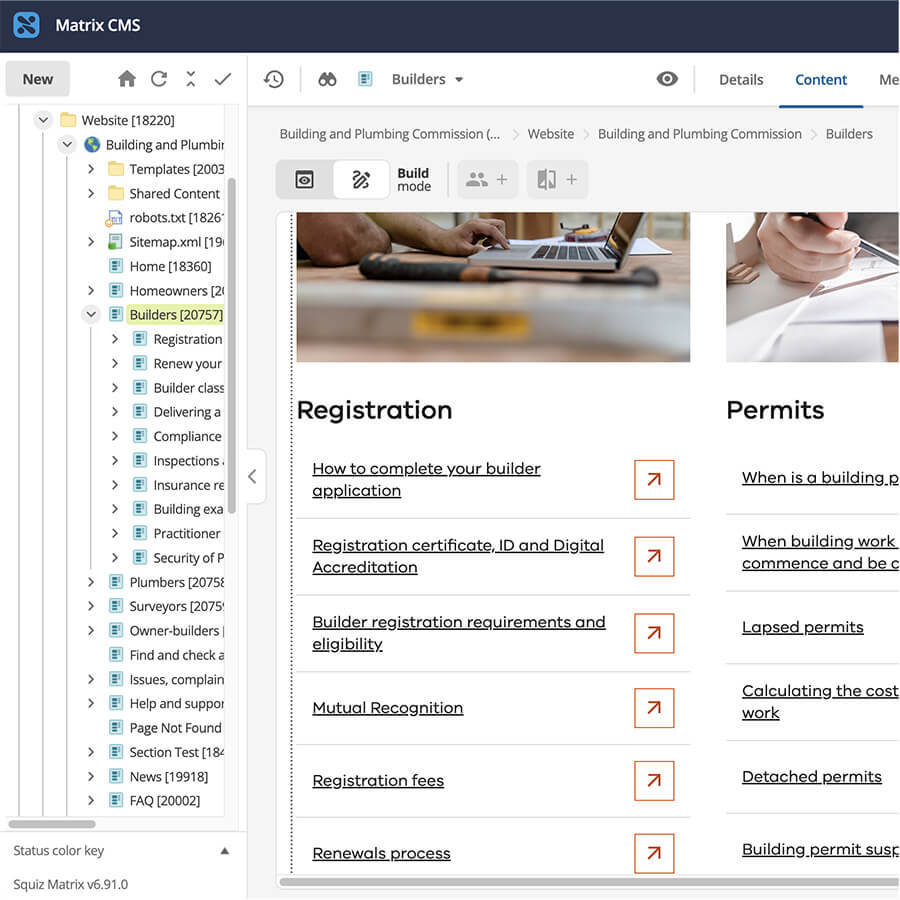Expand the Templates folder node

[91, 169]
